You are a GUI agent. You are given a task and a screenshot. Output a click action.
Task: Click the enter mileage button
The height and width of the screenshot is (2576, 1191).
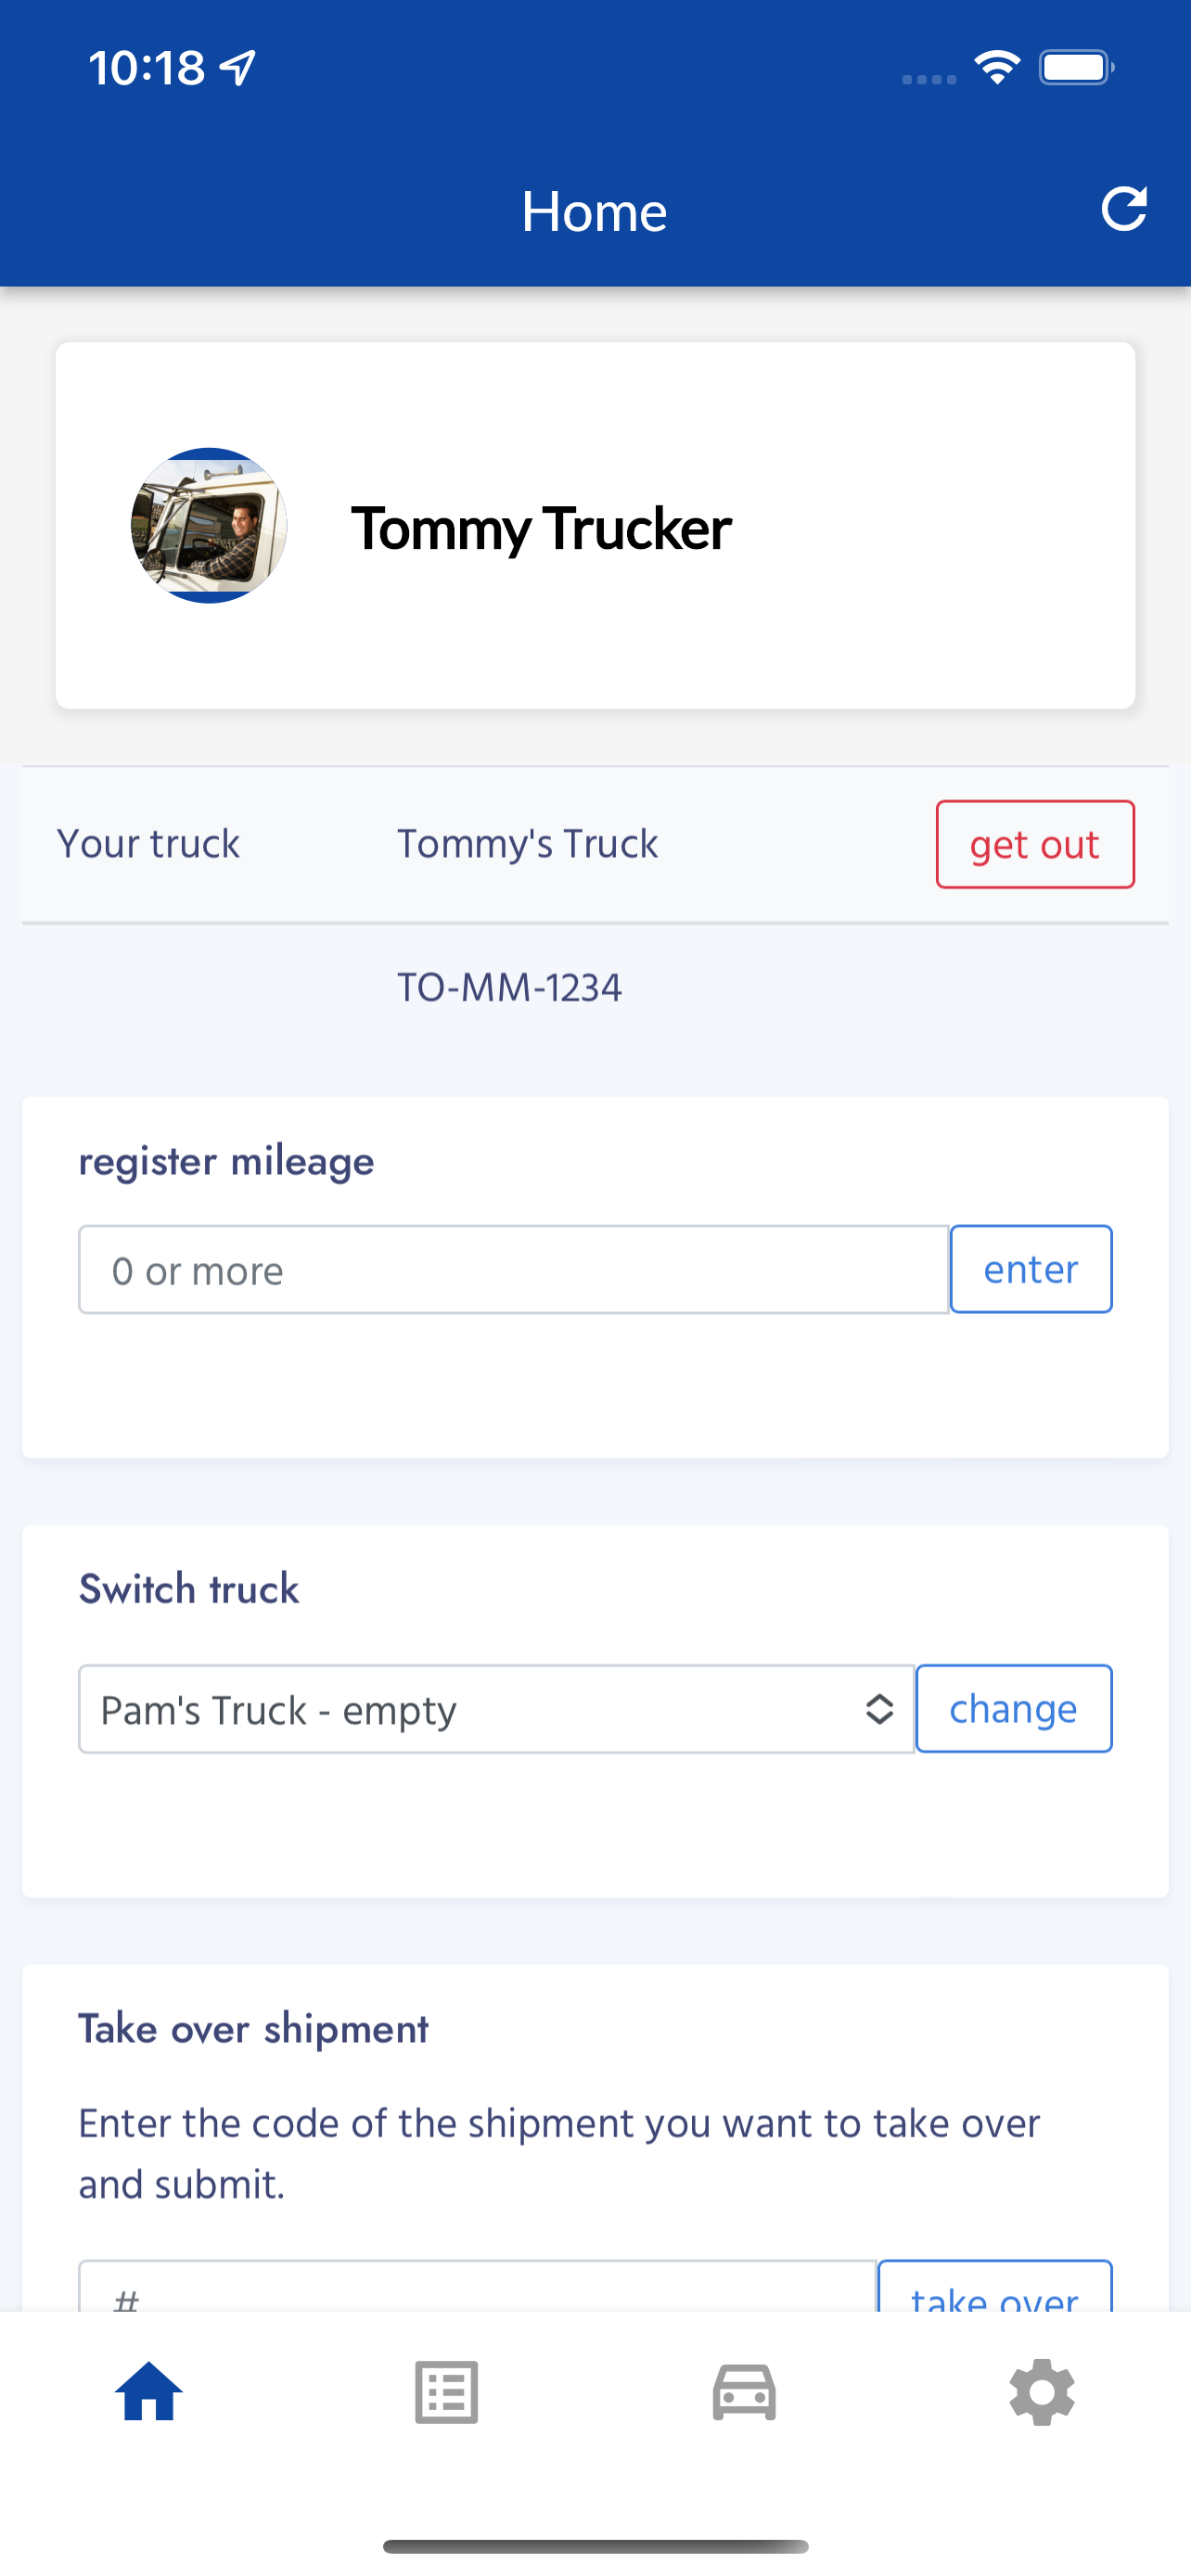pos(1031,1269)
